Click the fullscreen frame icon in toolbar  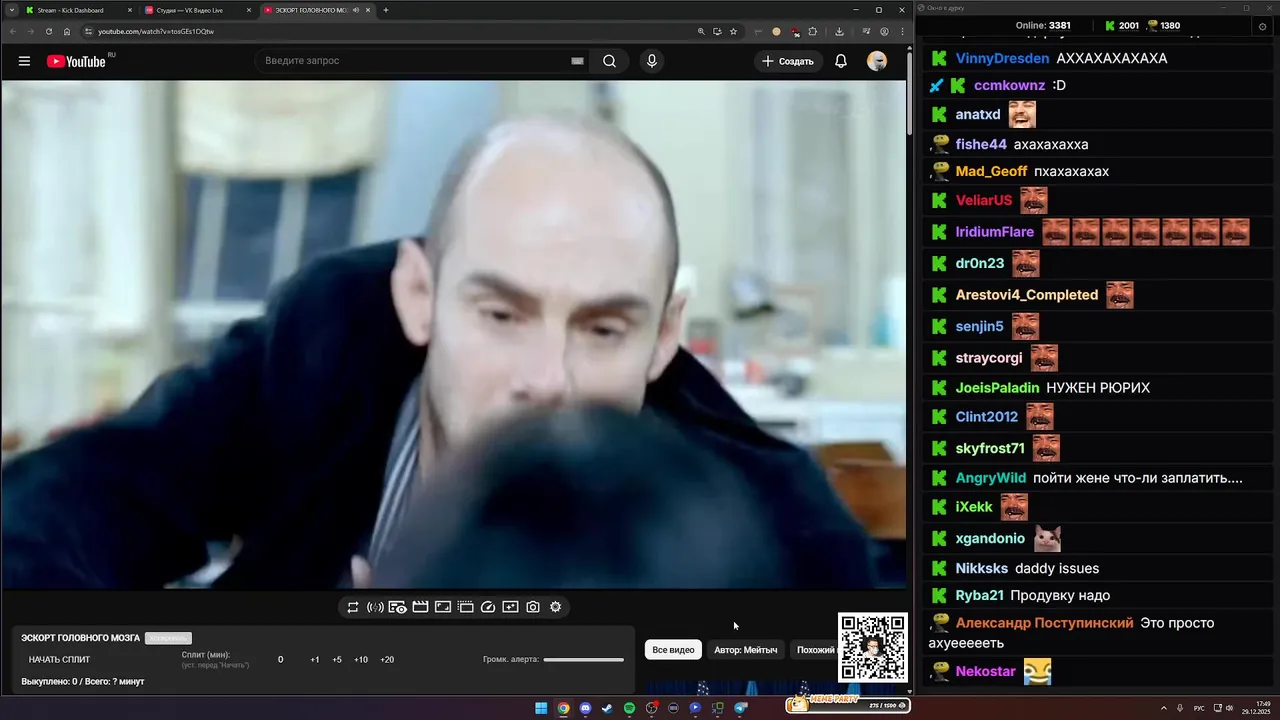(443, 607)
